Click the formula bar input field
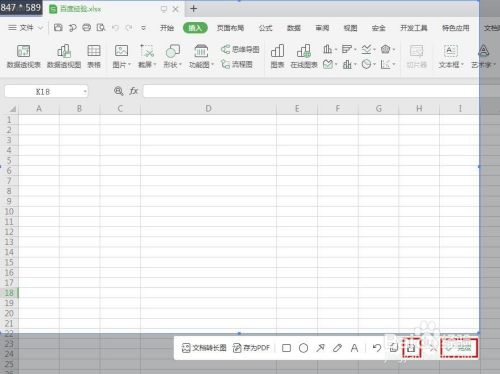Screen dimensions: 500x374 point(311,91)
